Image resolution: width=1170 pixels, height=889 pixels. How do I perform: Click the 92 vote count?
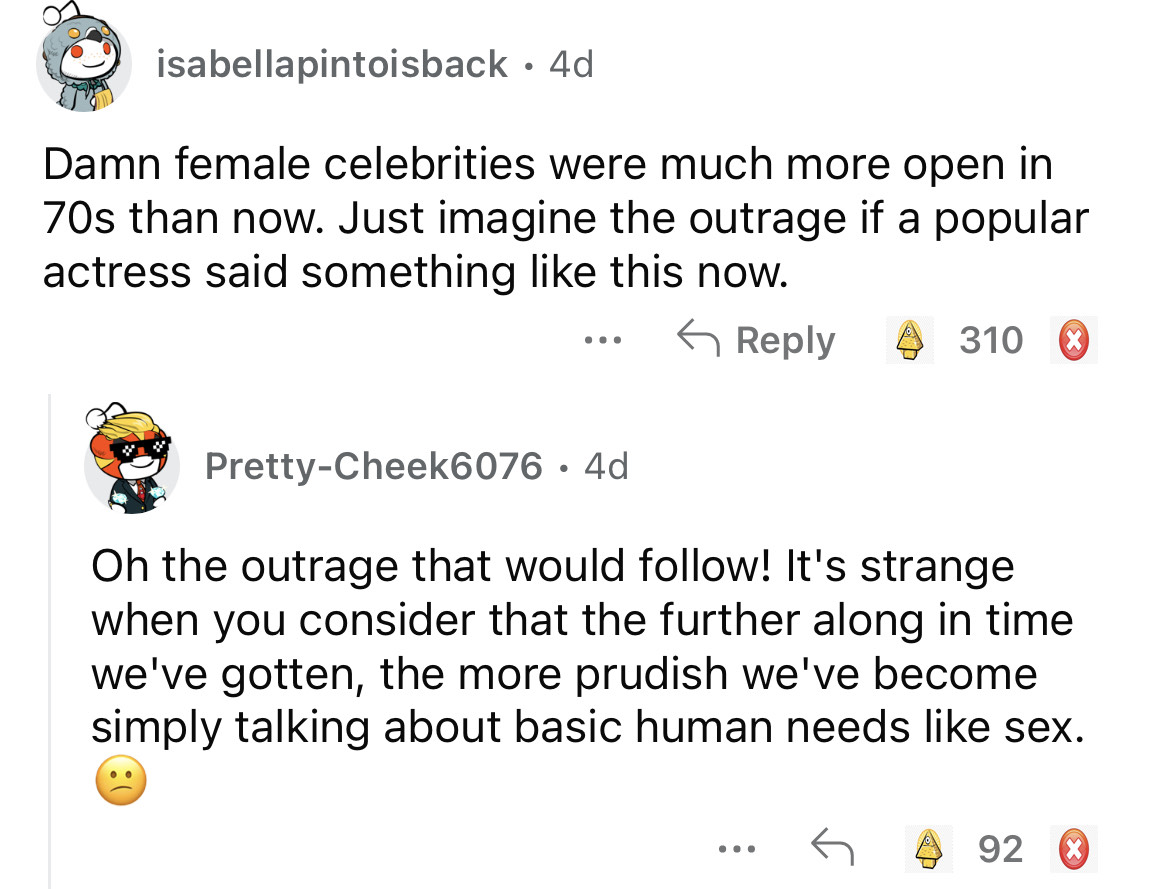pyautogui.click(x=1000, y=848)
